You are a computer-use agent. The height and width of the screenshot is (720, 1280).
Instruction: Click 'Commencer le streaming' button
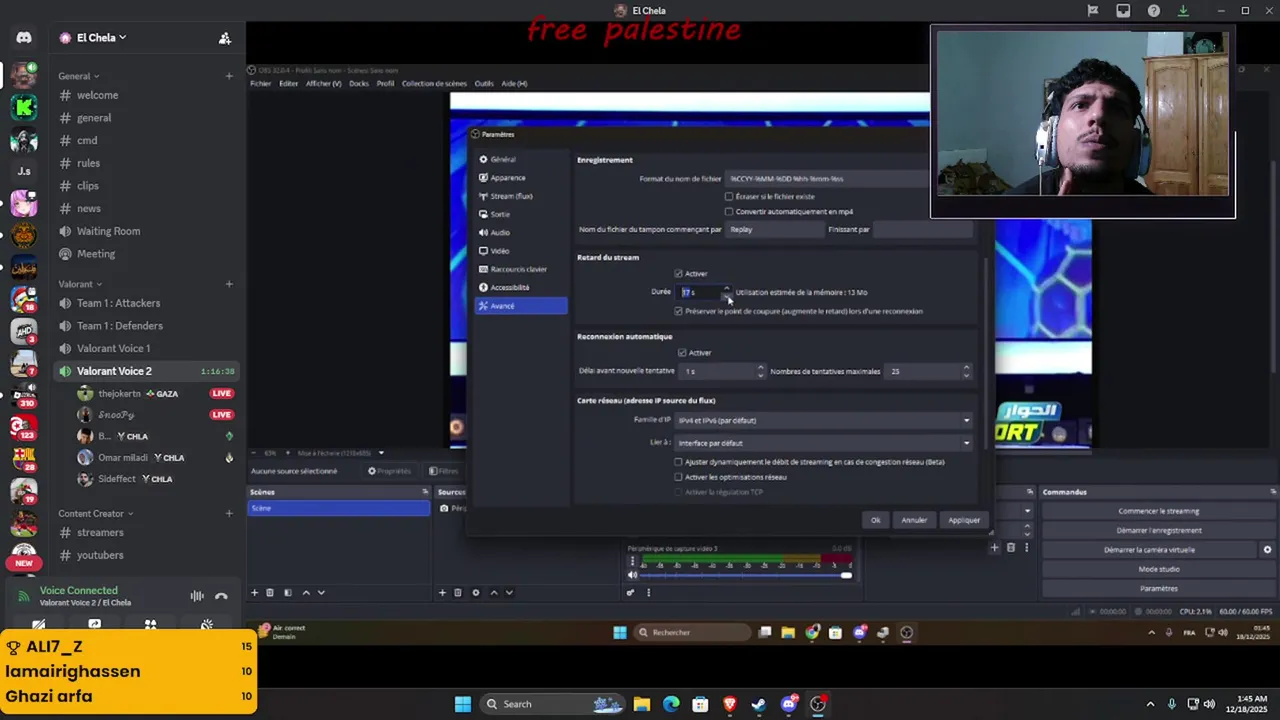pos(1158,511)
